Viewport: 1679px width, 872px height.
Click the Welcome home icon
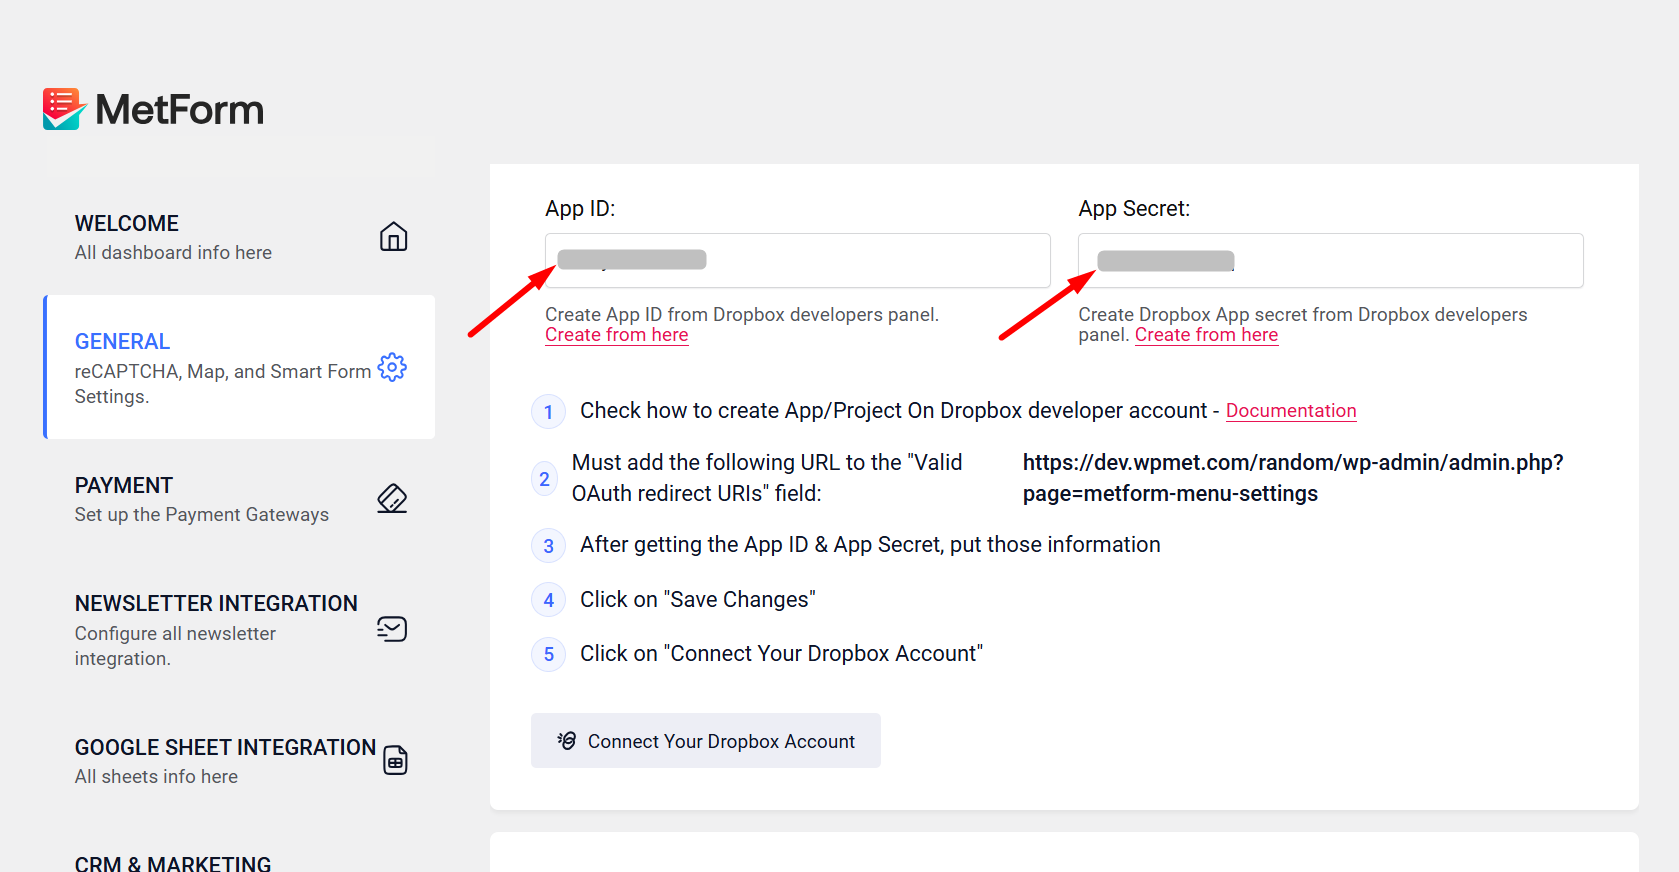393,237
